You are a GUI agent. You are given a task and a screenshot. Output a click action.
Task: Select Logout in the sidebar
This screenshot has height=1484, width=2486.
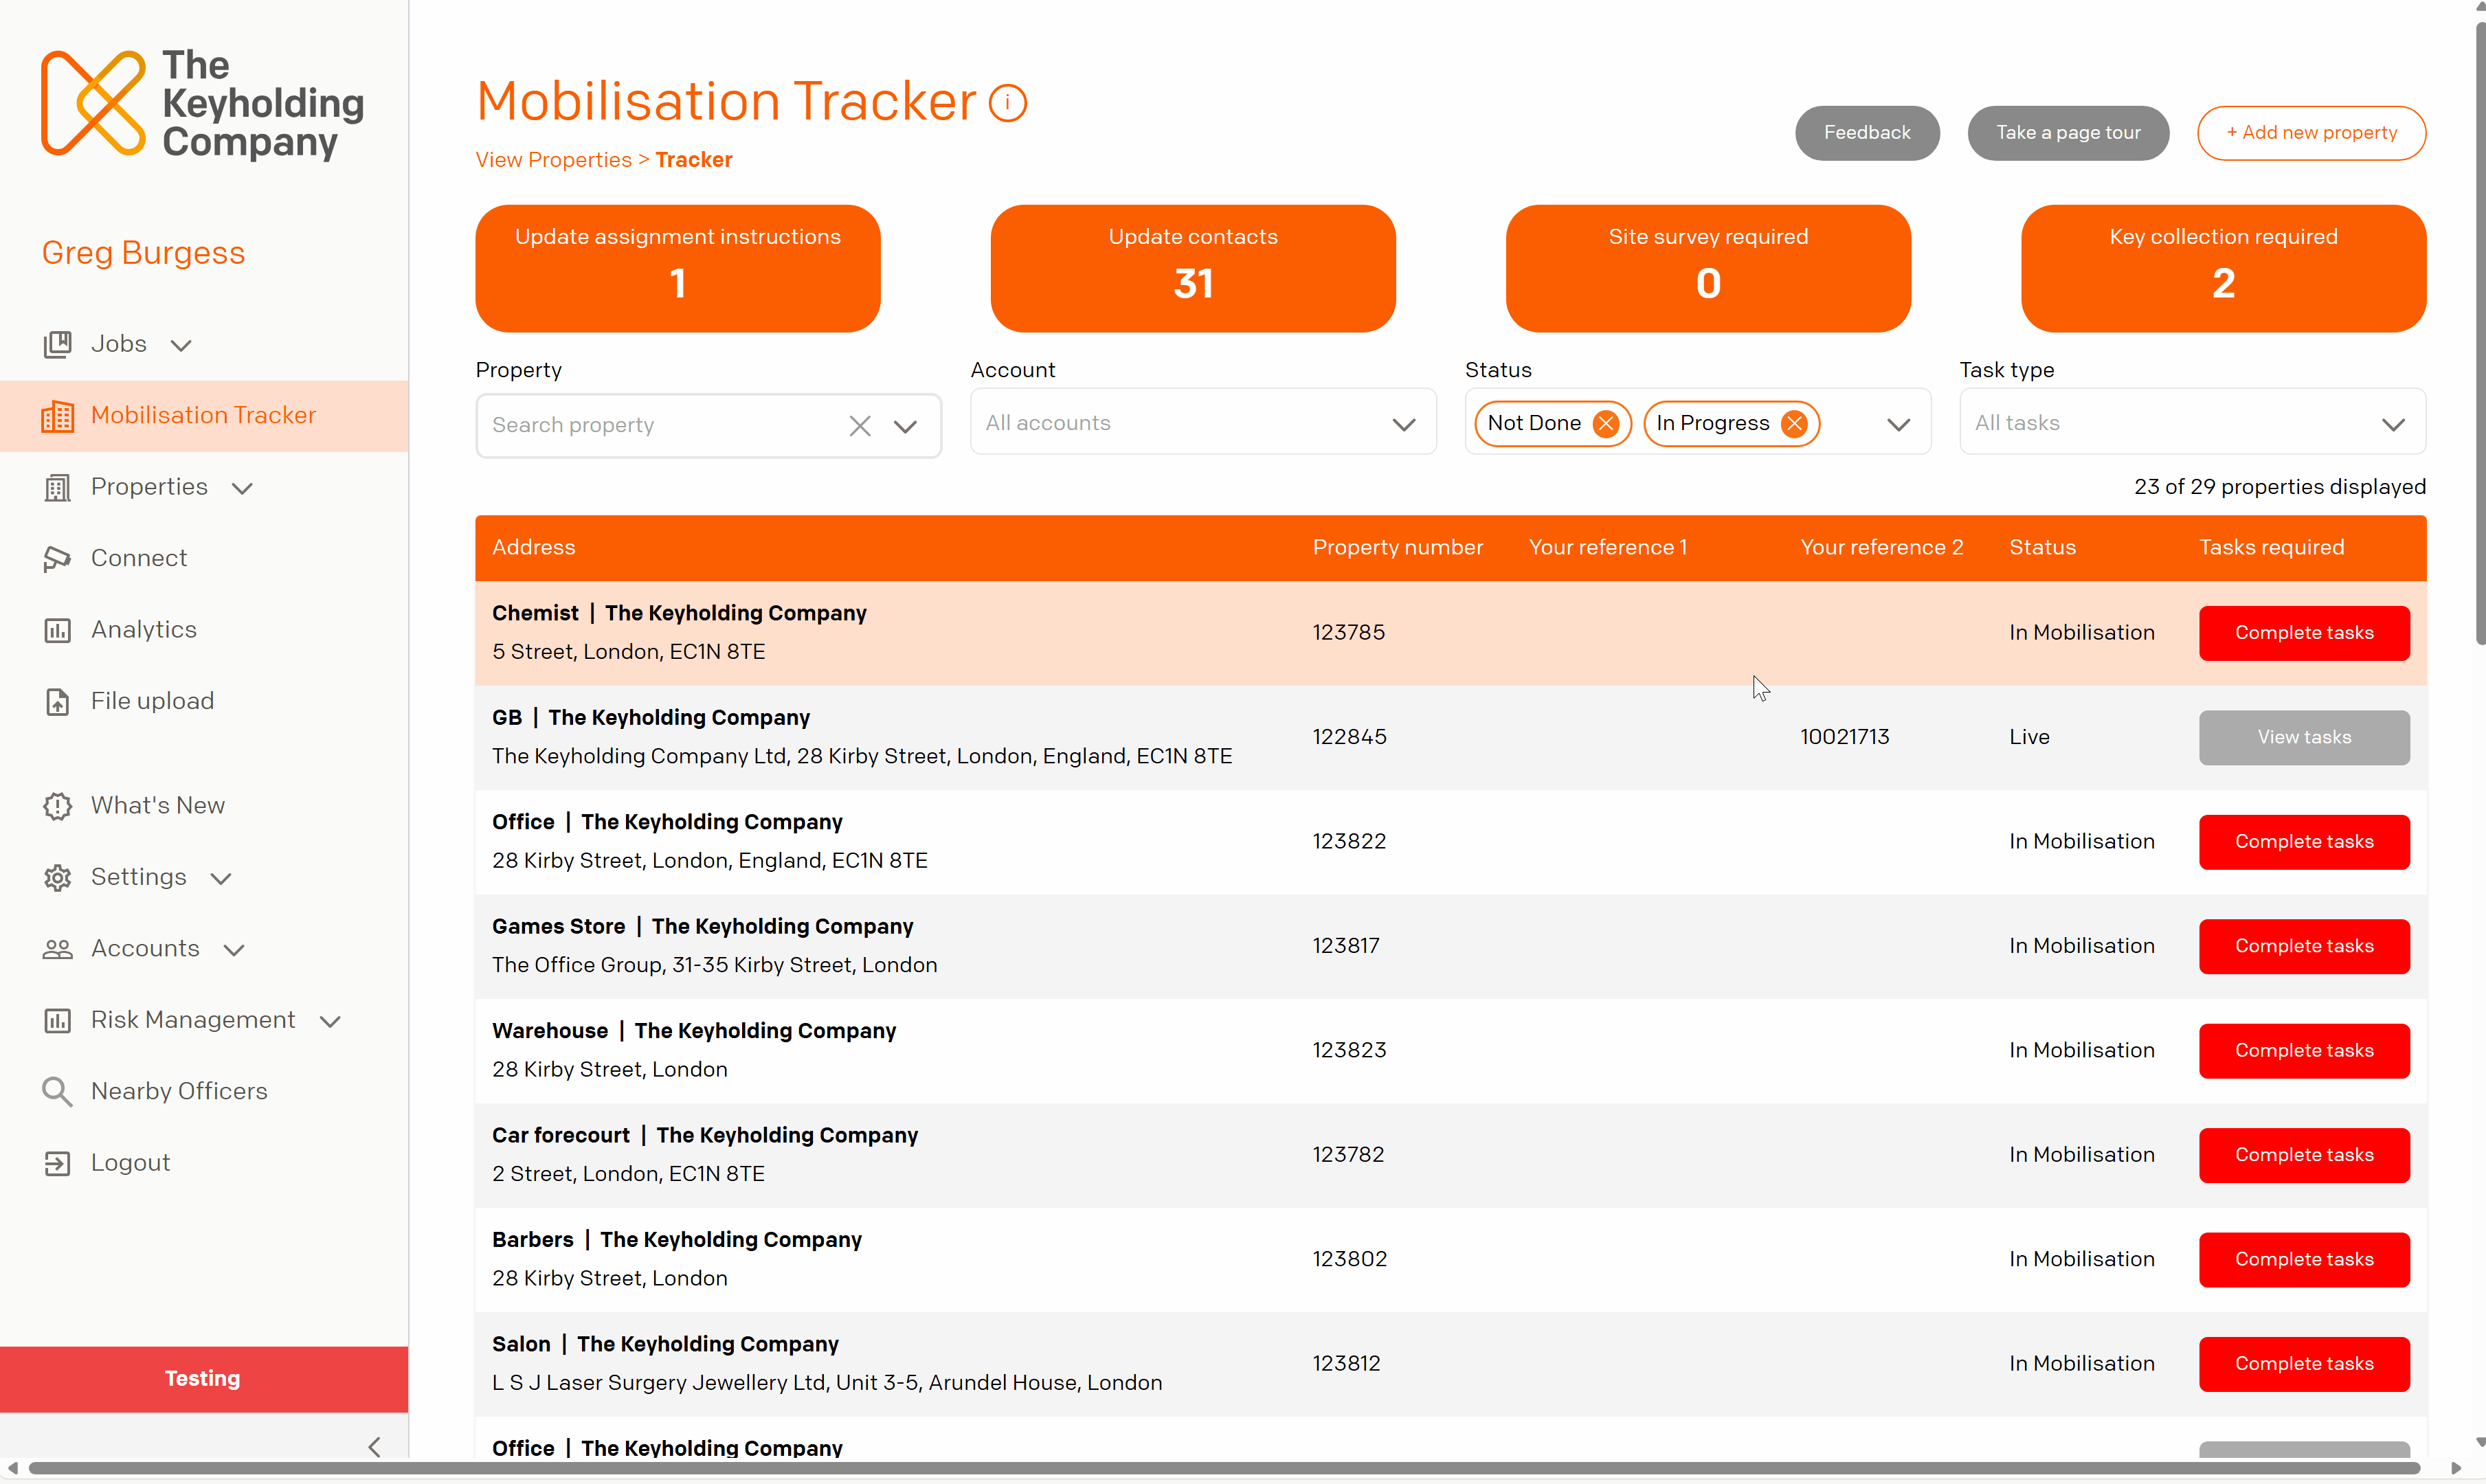[x=131, y=1163]
